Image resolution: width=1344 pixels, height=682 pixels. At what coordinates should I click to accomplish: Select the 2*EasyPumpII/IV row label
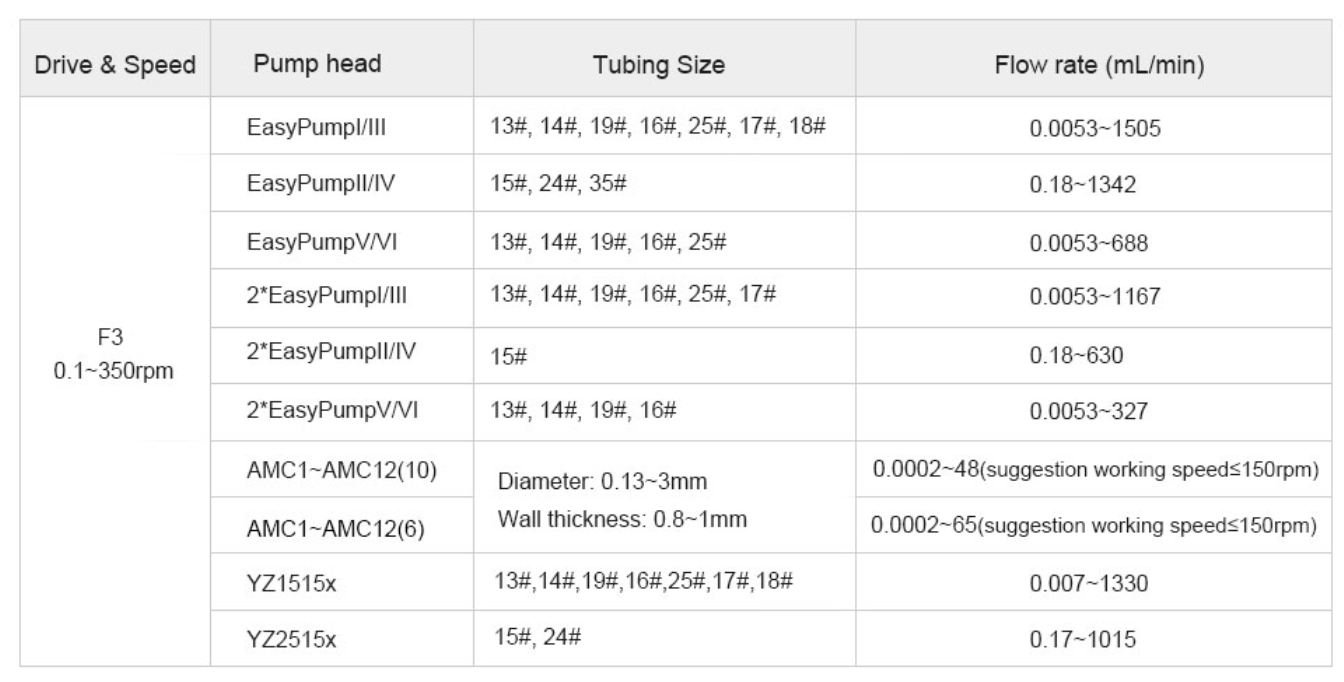(x=309, y=353)
